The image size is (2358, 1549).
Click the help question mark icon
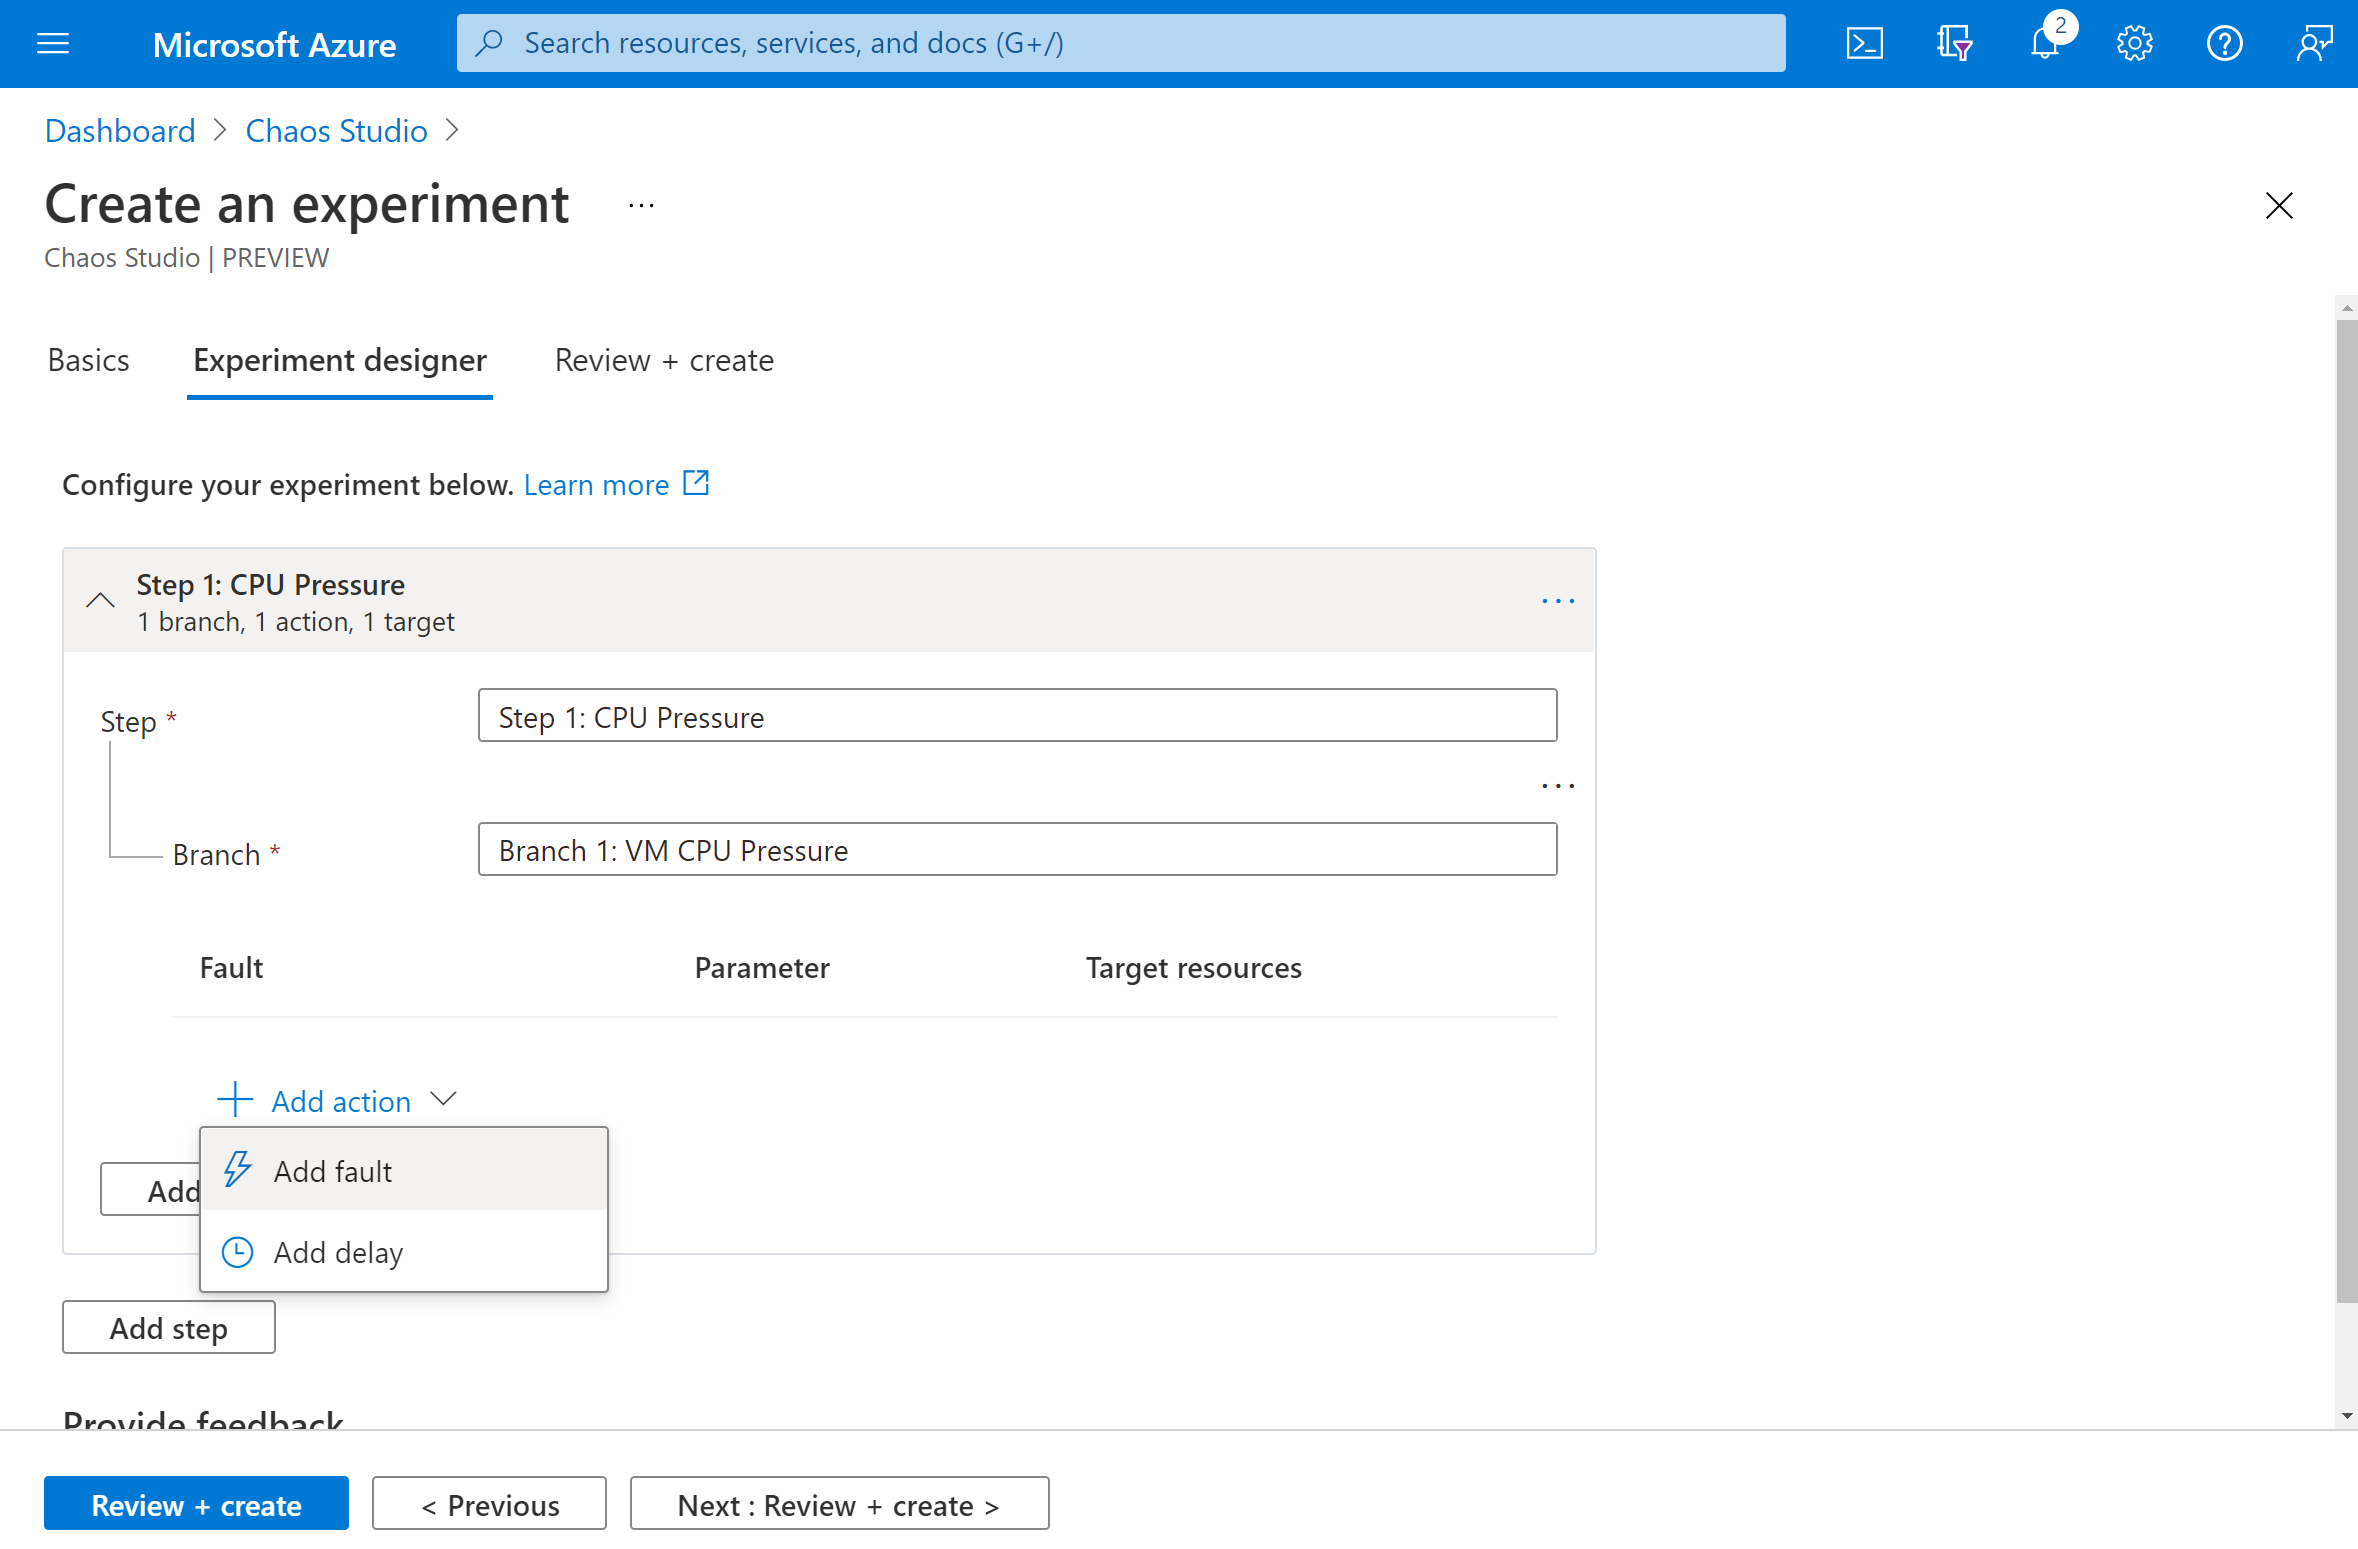(x=2223, y=43)
